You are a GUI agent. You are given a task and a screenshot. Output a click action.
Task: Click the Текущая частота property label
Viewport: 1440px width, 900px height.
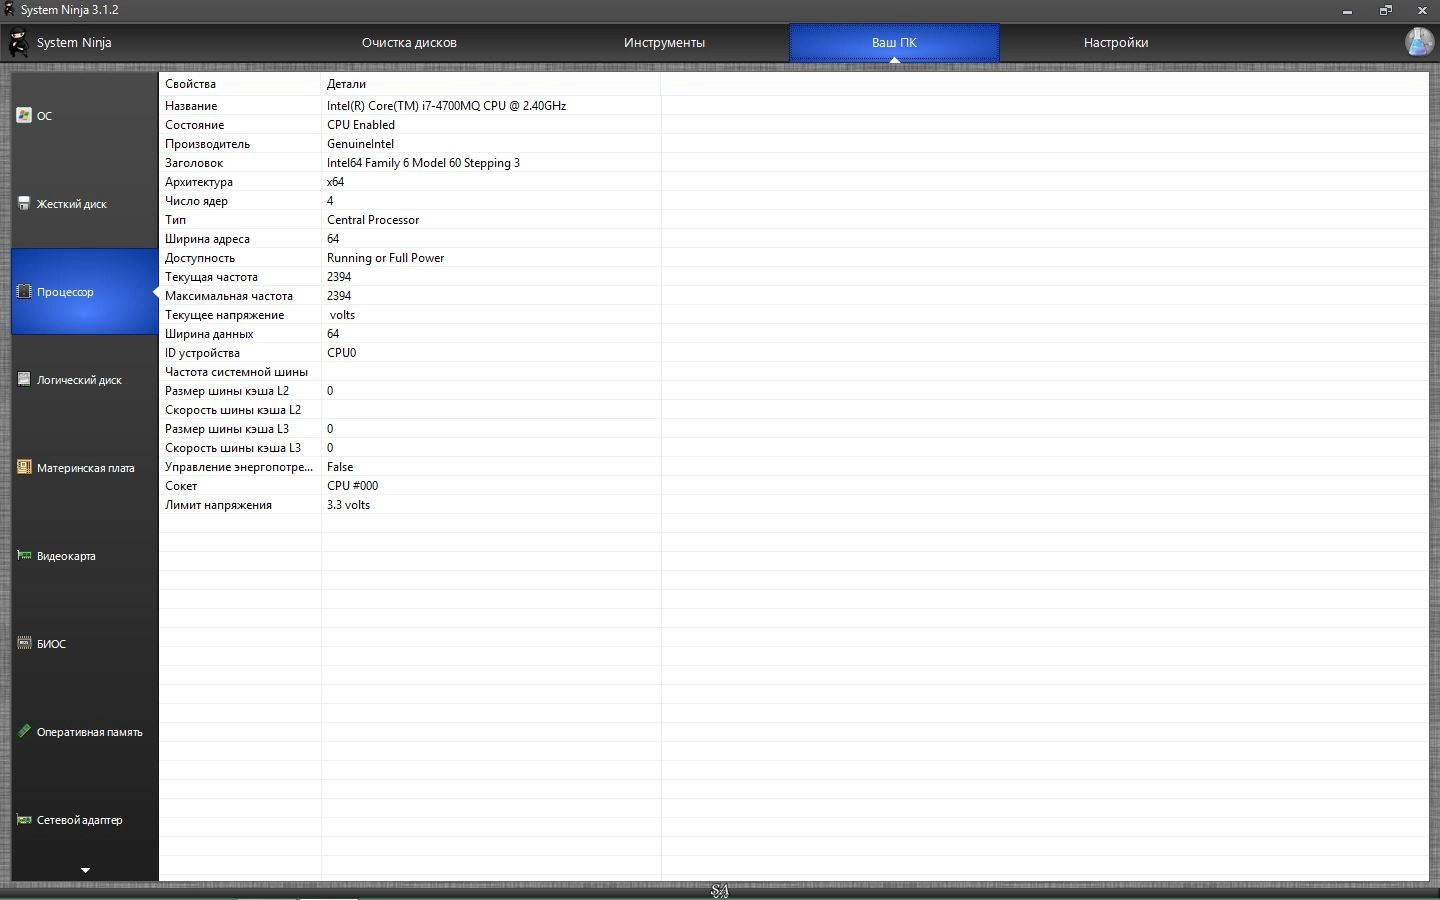[211, 277]
